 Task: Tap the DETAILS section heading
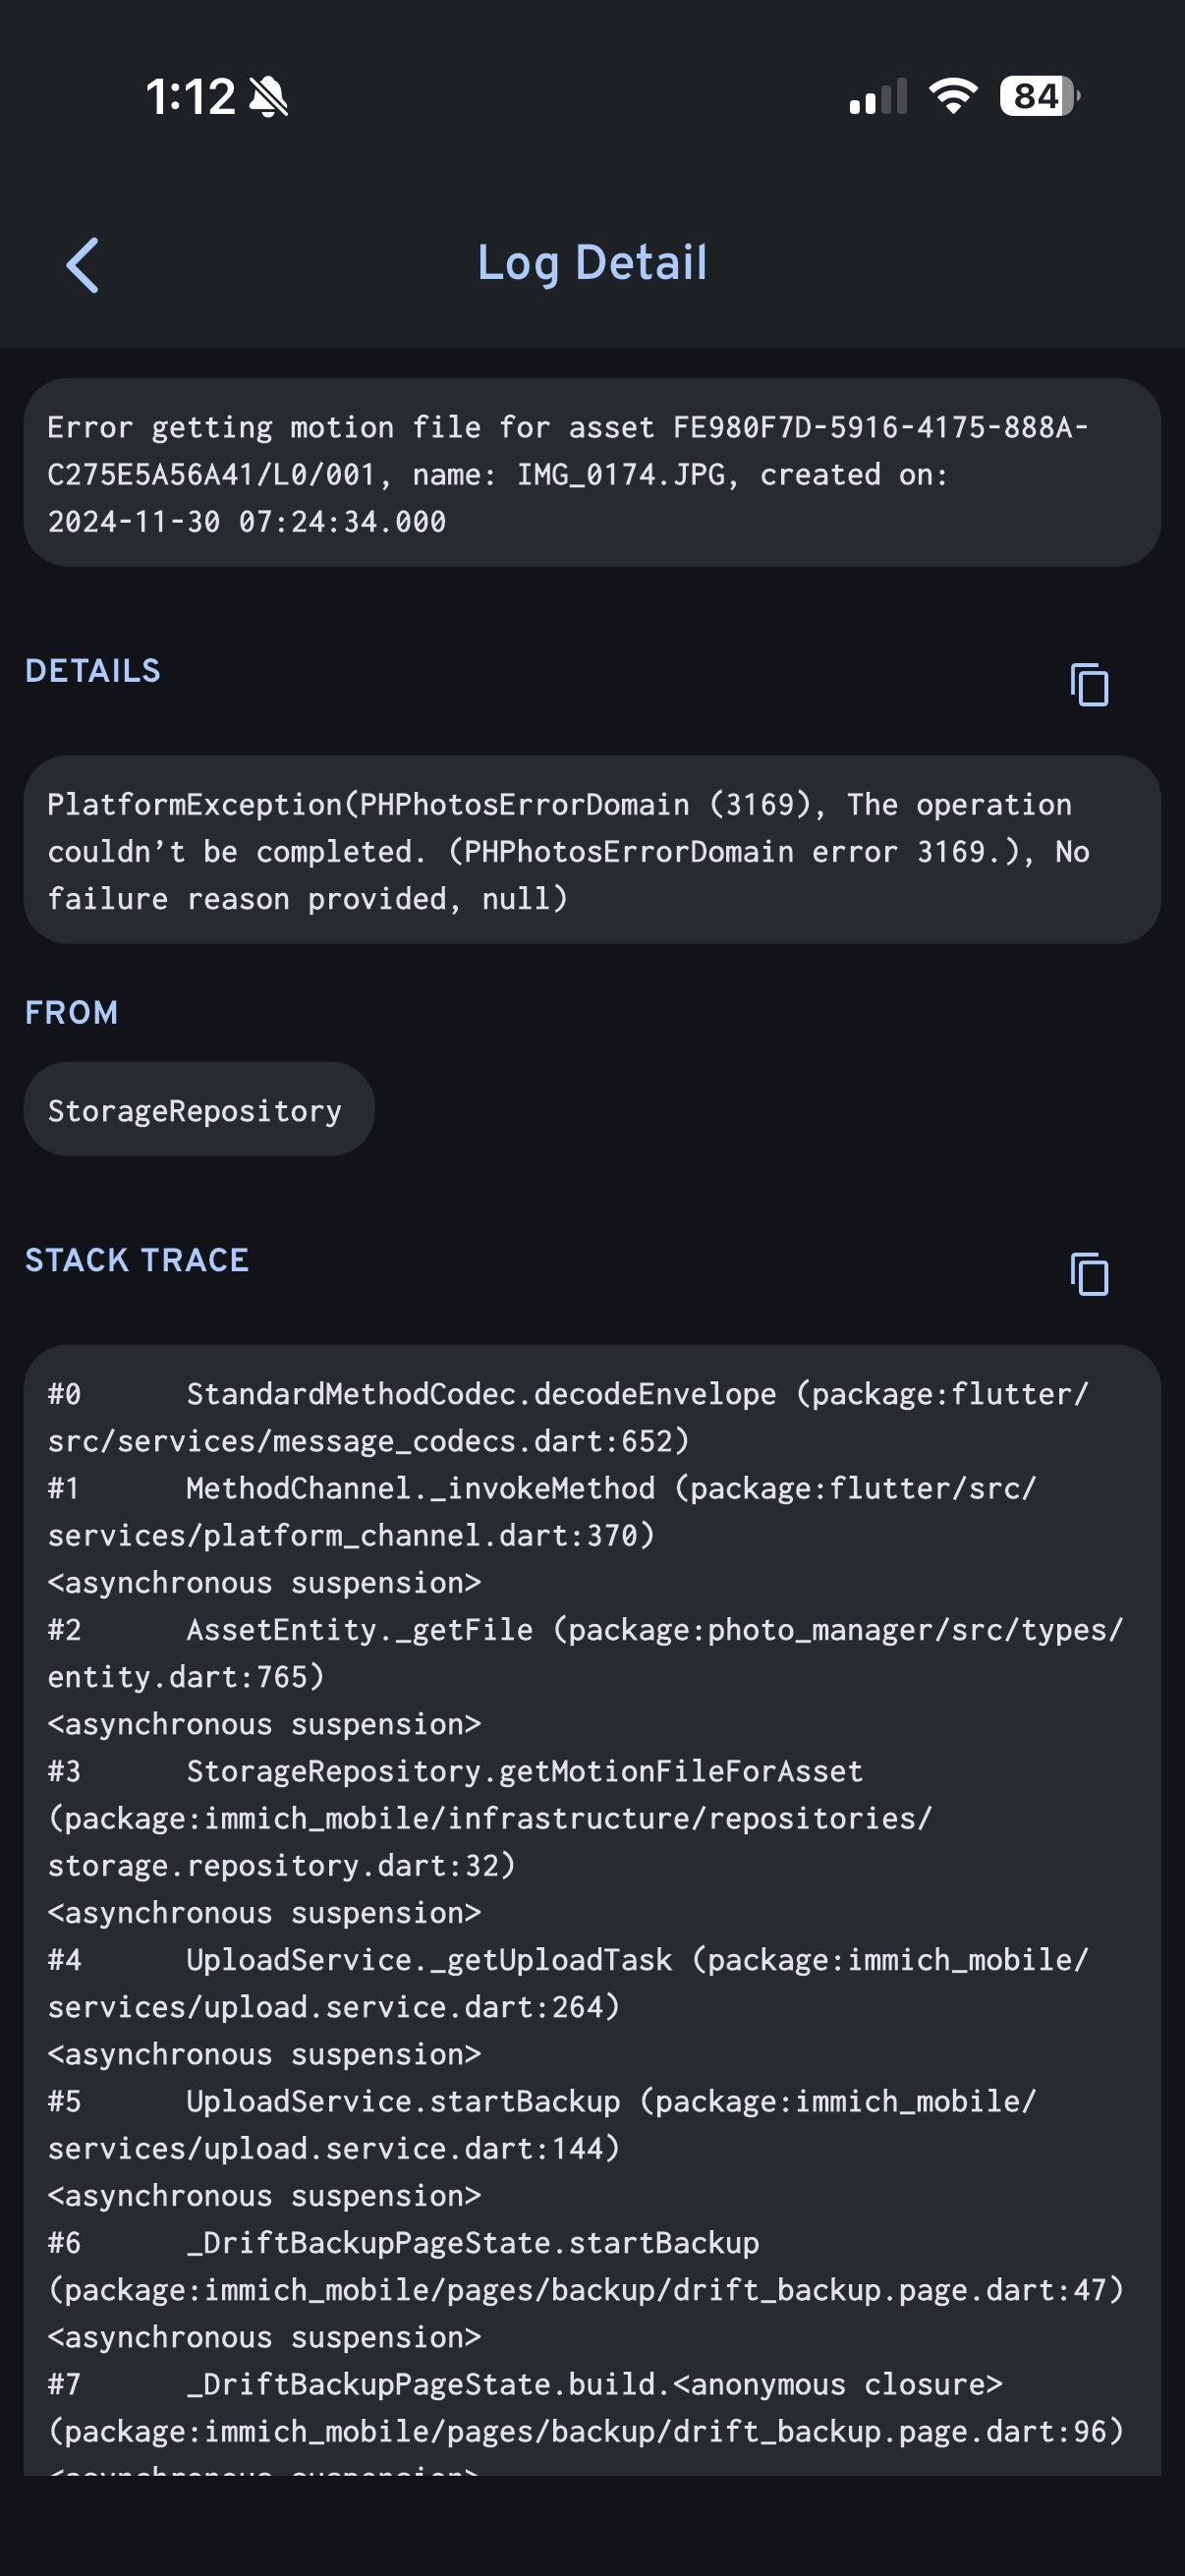pos(93,671)
